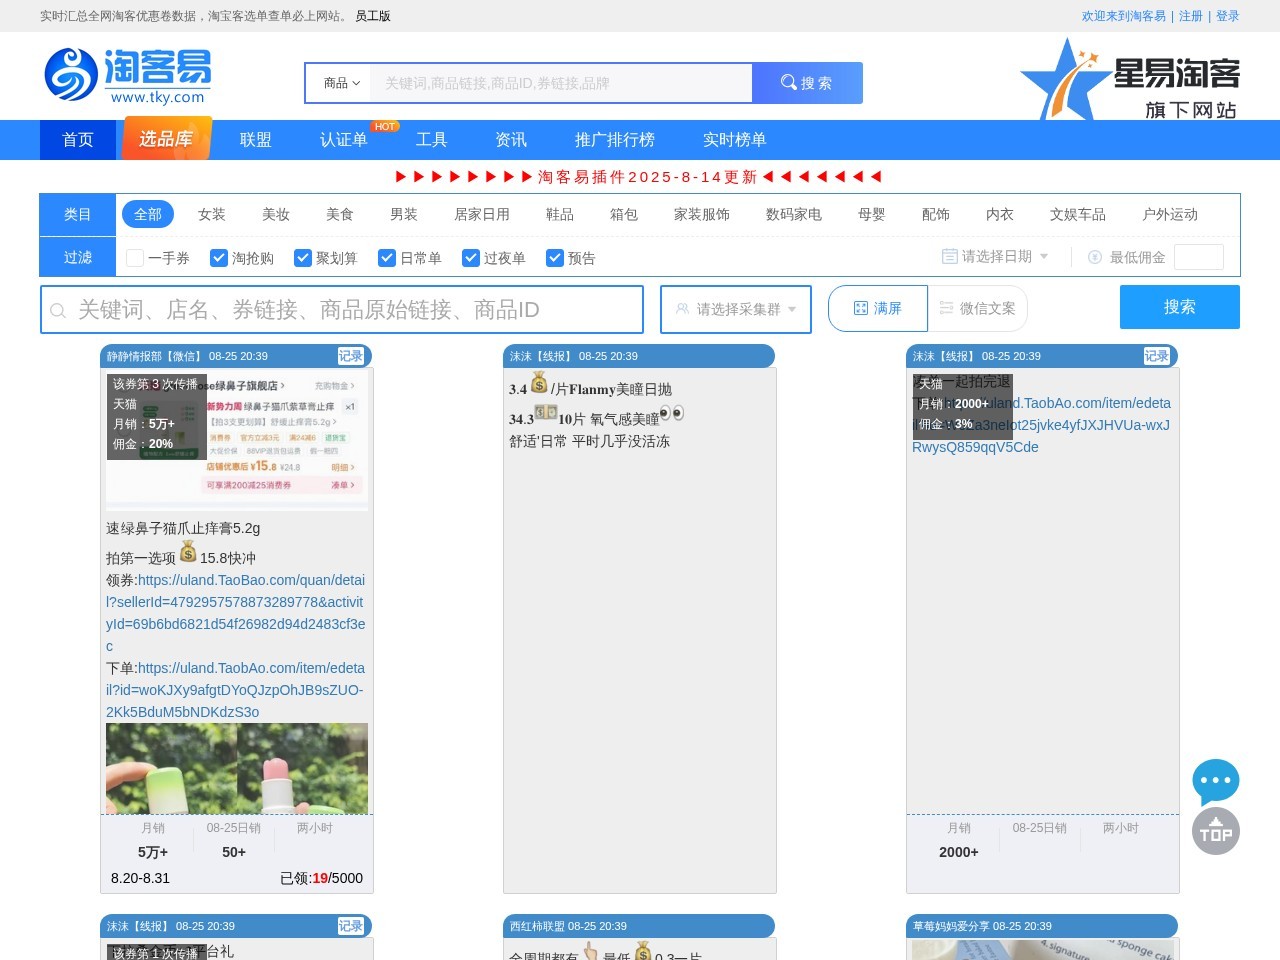1280x960 pixels.
Task: Click the 淘客易 logo
Action: pyautogui.click(x=127, y=76)
